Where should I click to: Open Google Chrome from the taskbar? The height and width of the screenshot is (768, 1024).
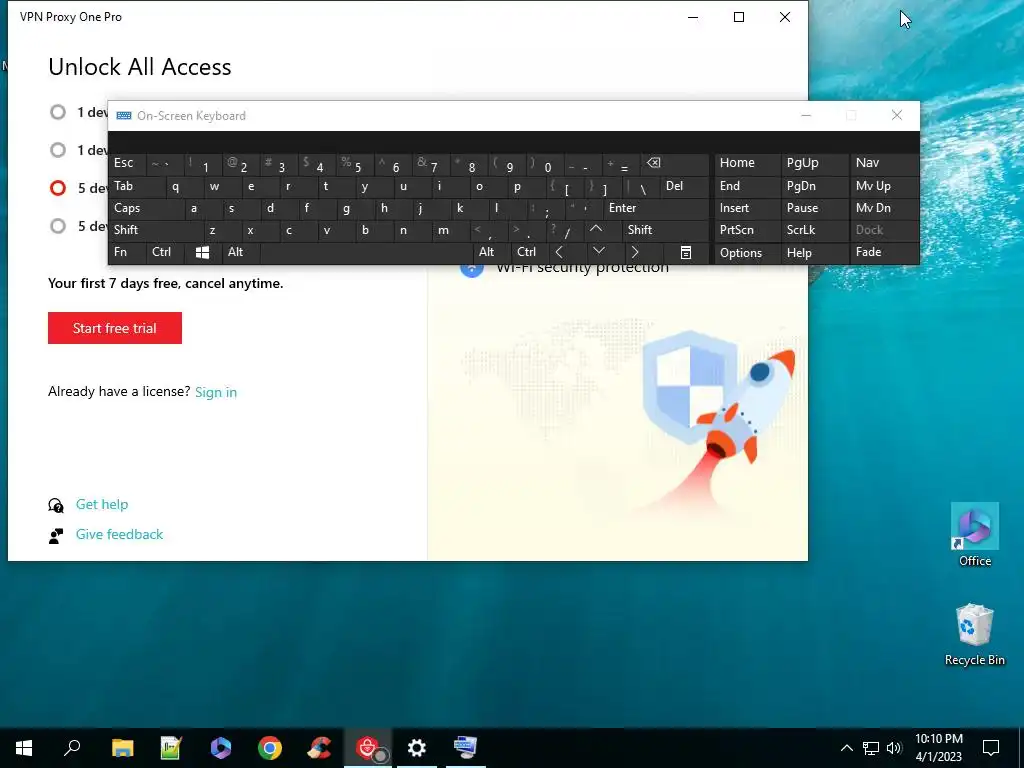[270, 748]
